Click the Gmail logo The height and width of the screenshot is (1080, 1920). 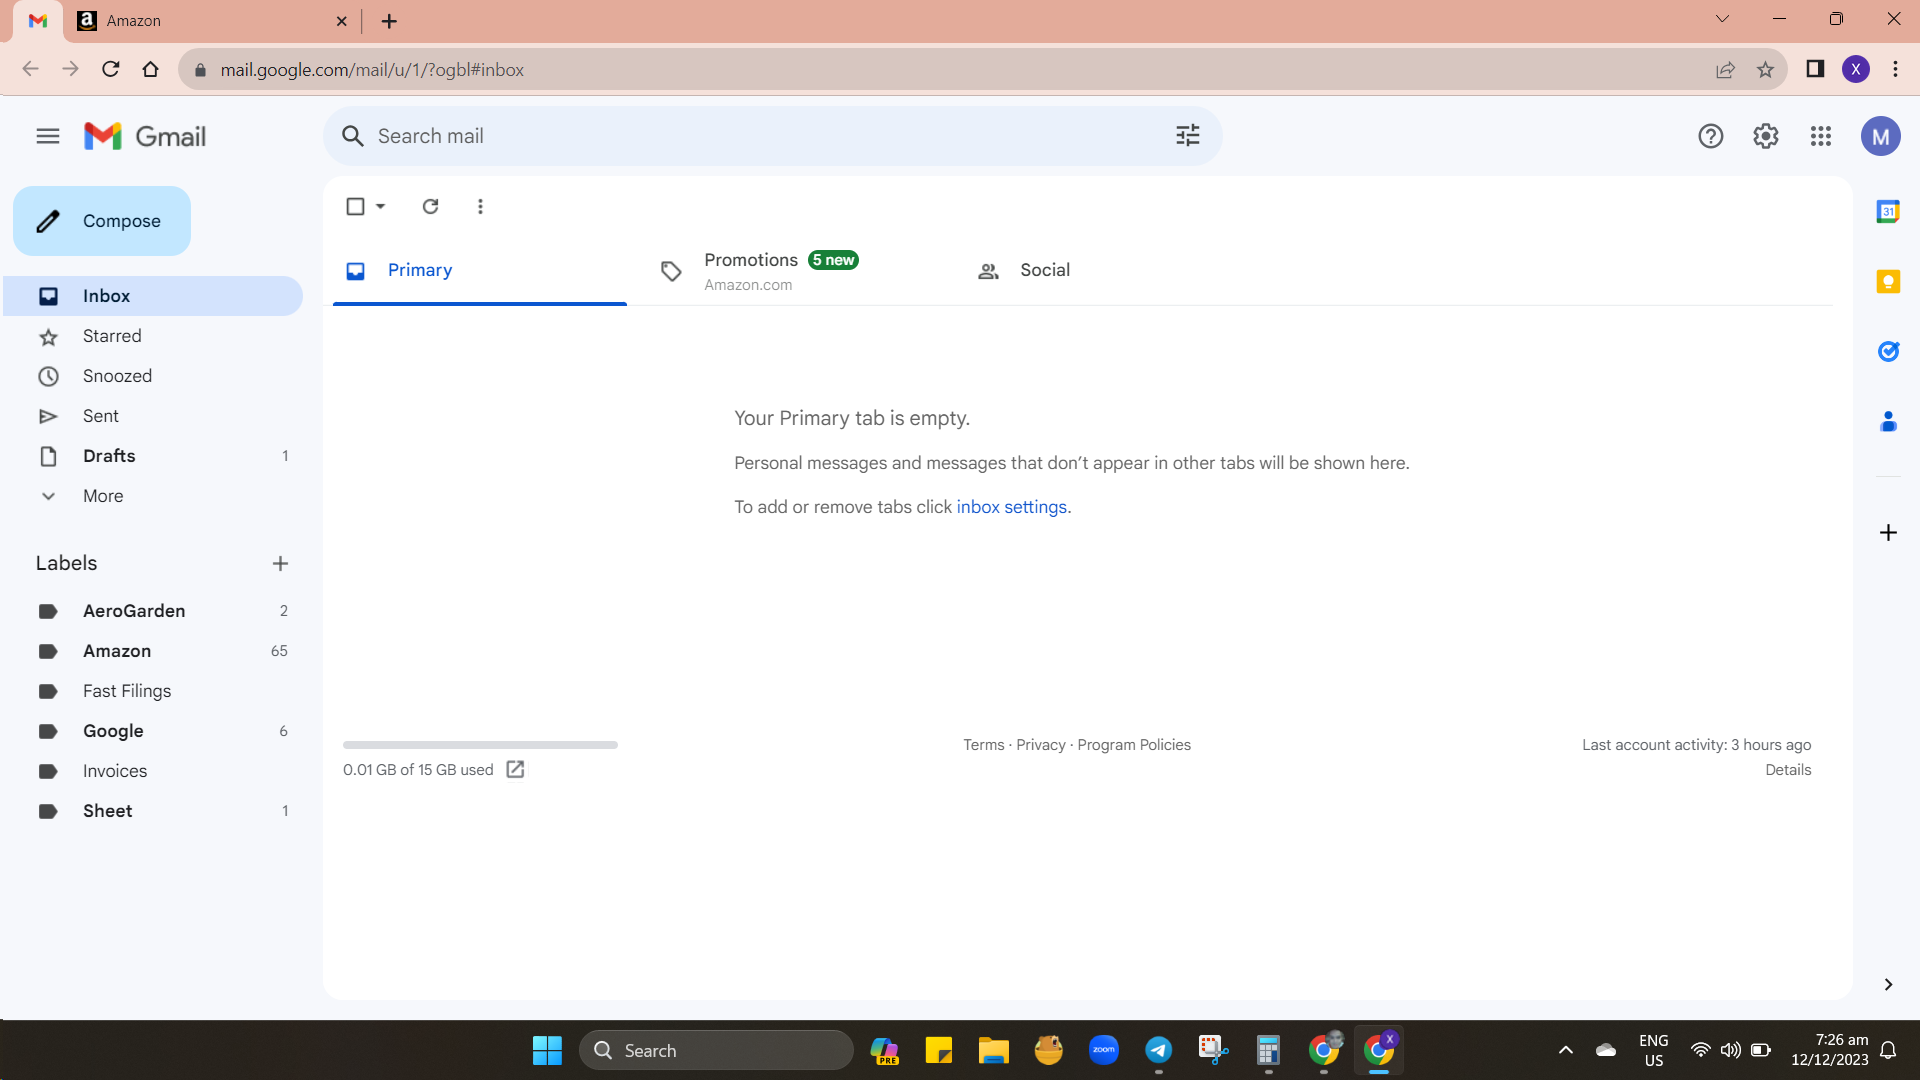click(145, 136)
